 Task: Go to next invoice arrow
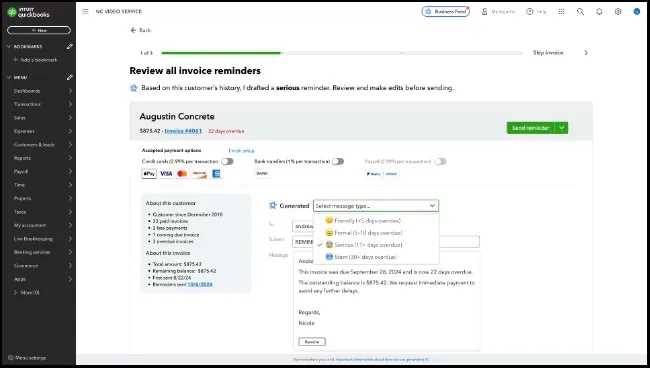[586, 53]
